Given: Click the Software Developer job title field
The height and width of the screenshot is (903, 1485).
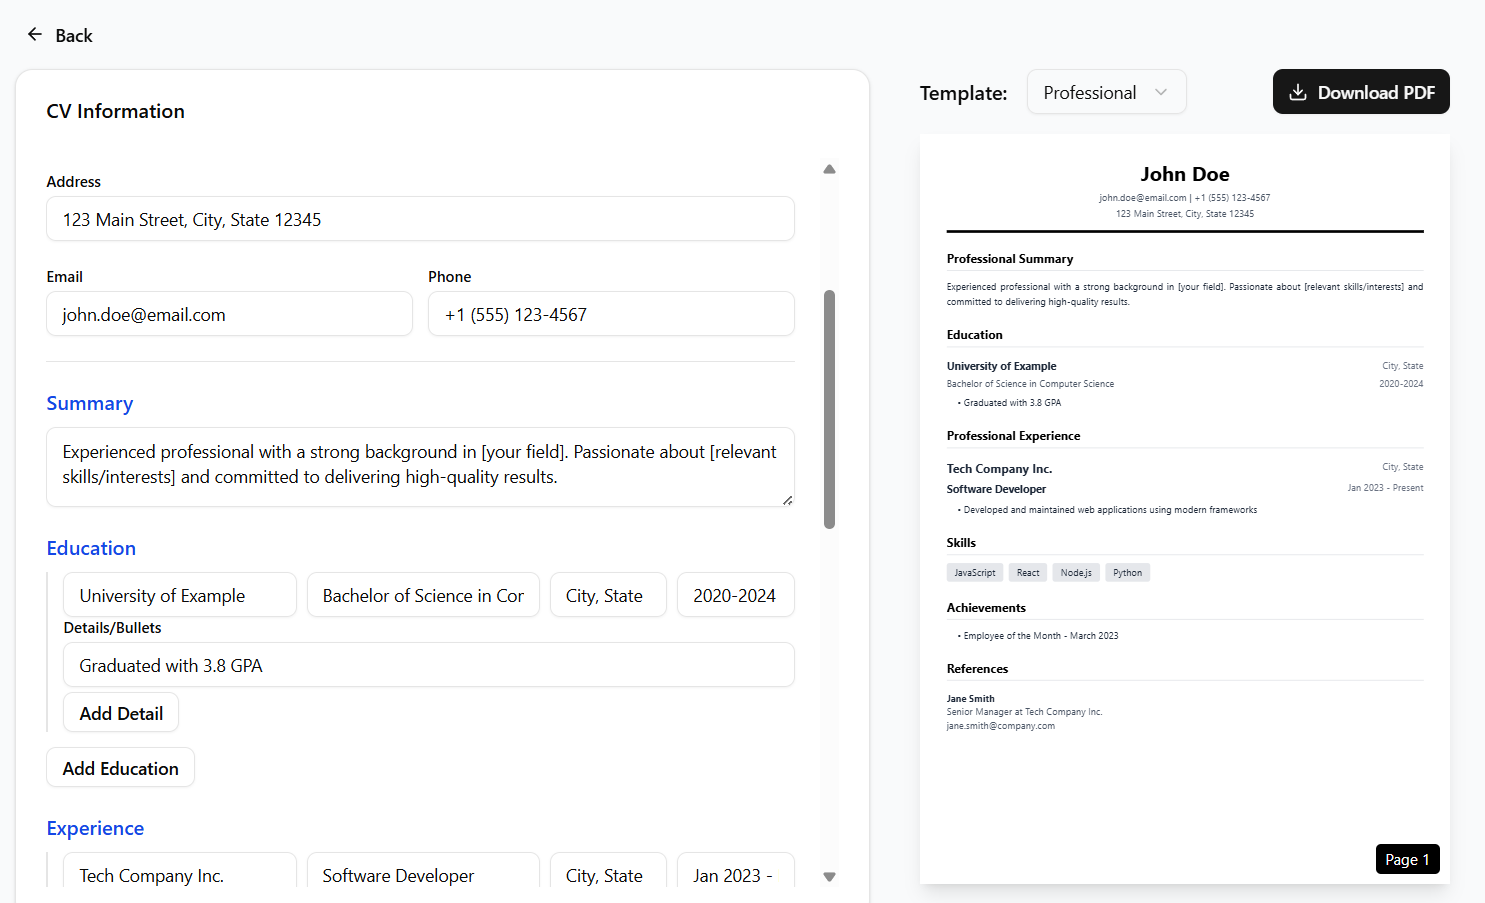Looking at the screenshot, I should [x=423, y=873].
